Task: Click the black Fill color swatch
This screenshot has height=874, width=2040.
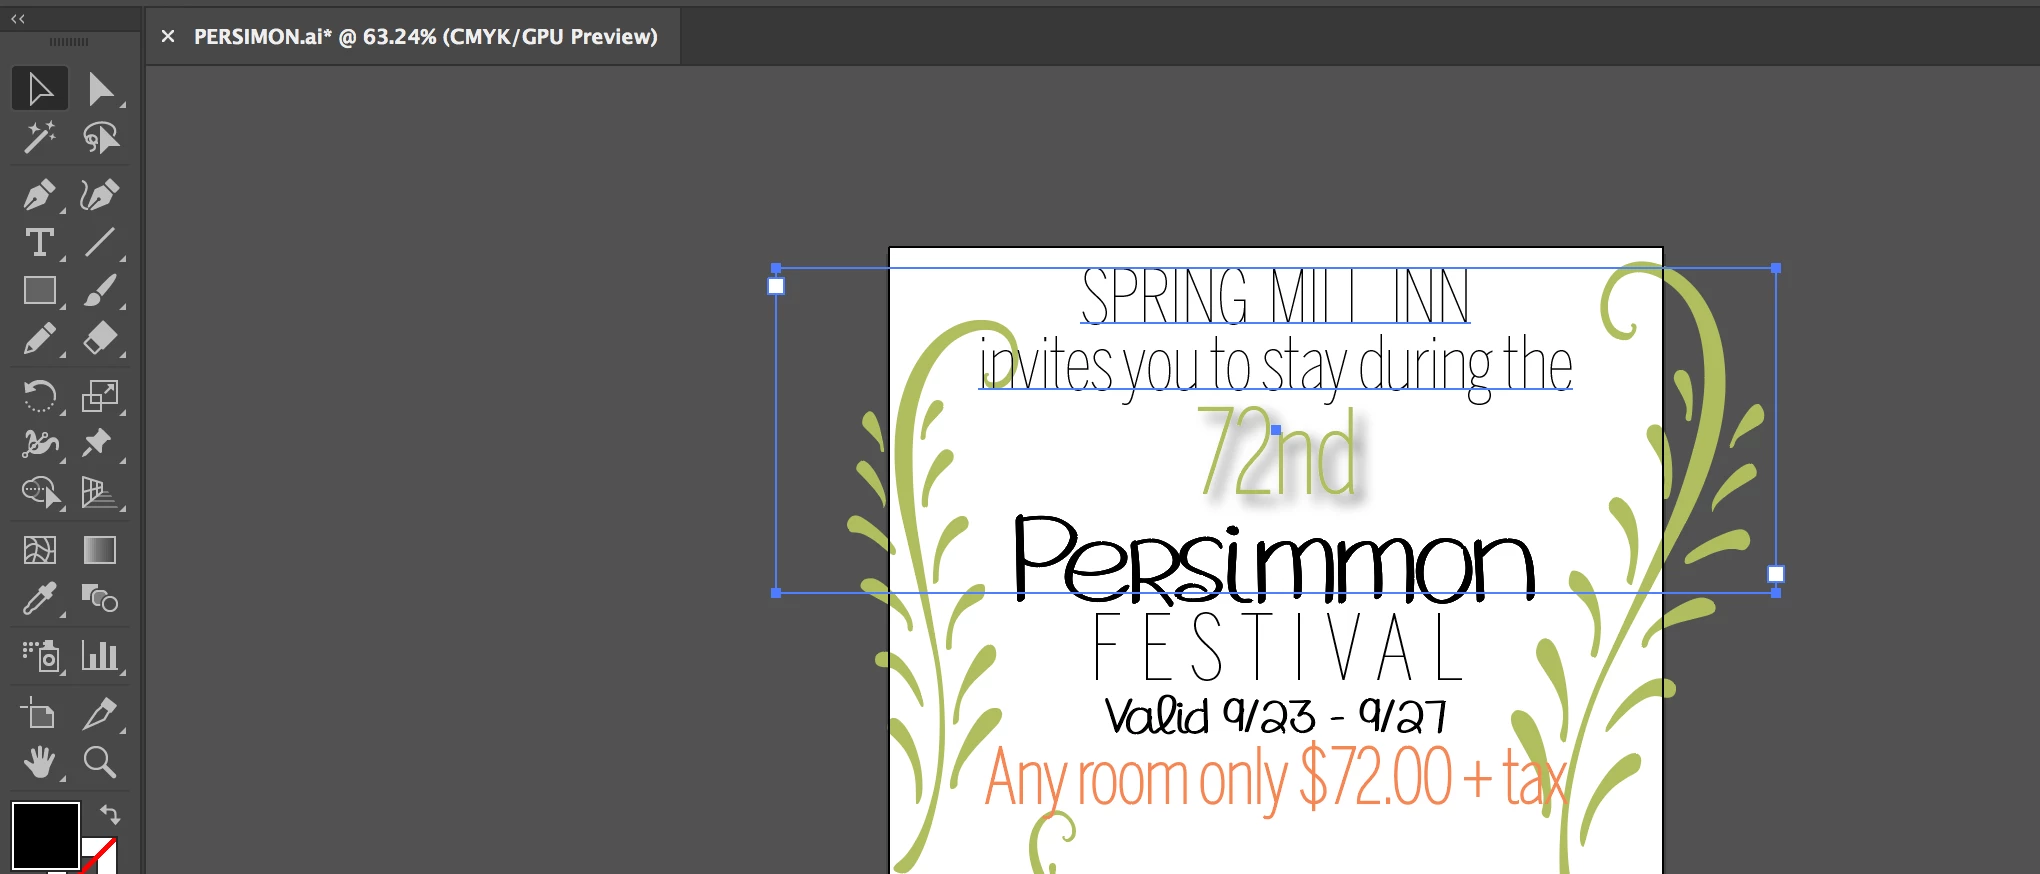Action: click(x=45, y=836)
